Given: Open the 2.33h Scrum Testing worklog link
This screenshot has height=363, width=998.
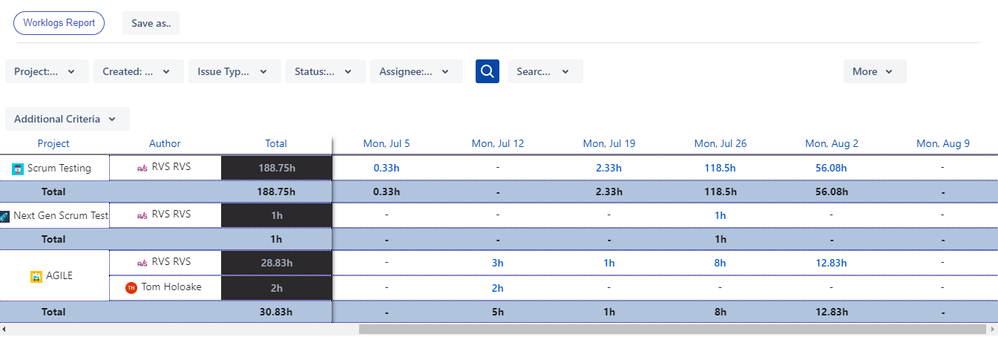Looking at the screenshot, I should pyautogui.click(x=609, y=168).
